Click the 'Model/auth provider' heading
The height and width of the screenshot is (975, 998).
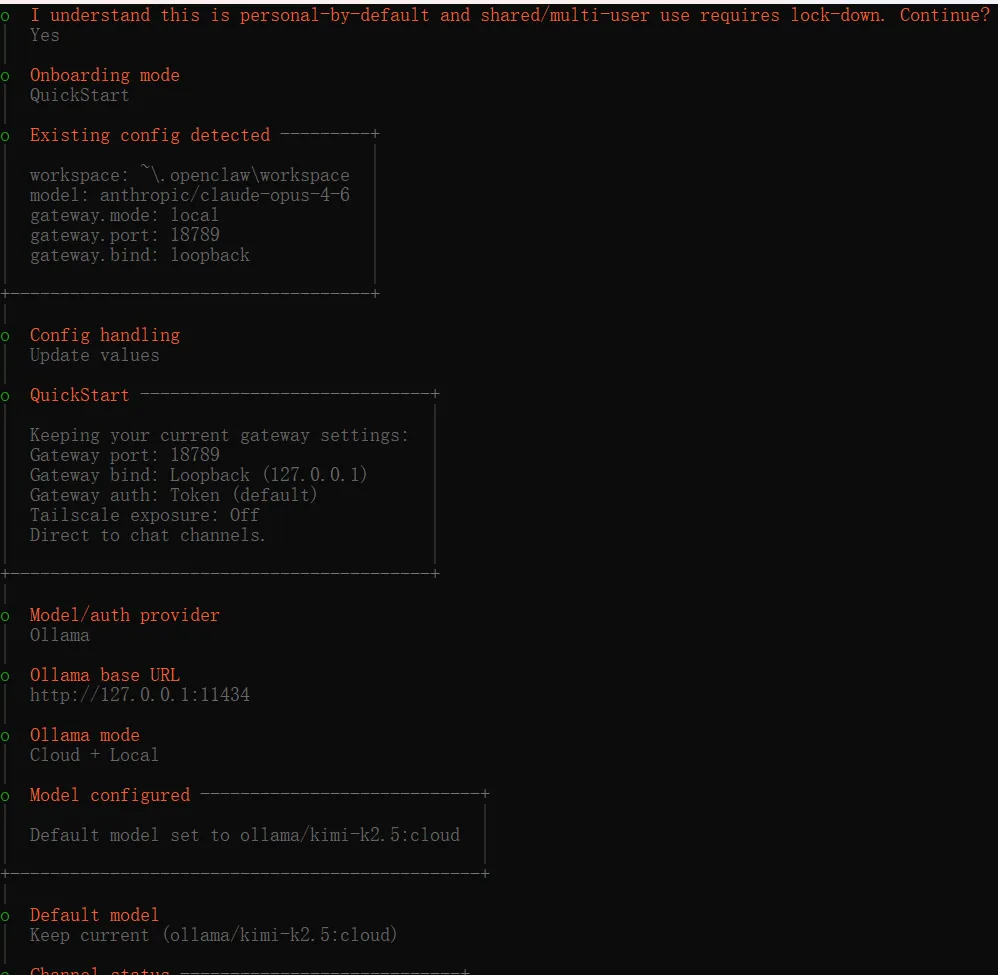(125, 615)
